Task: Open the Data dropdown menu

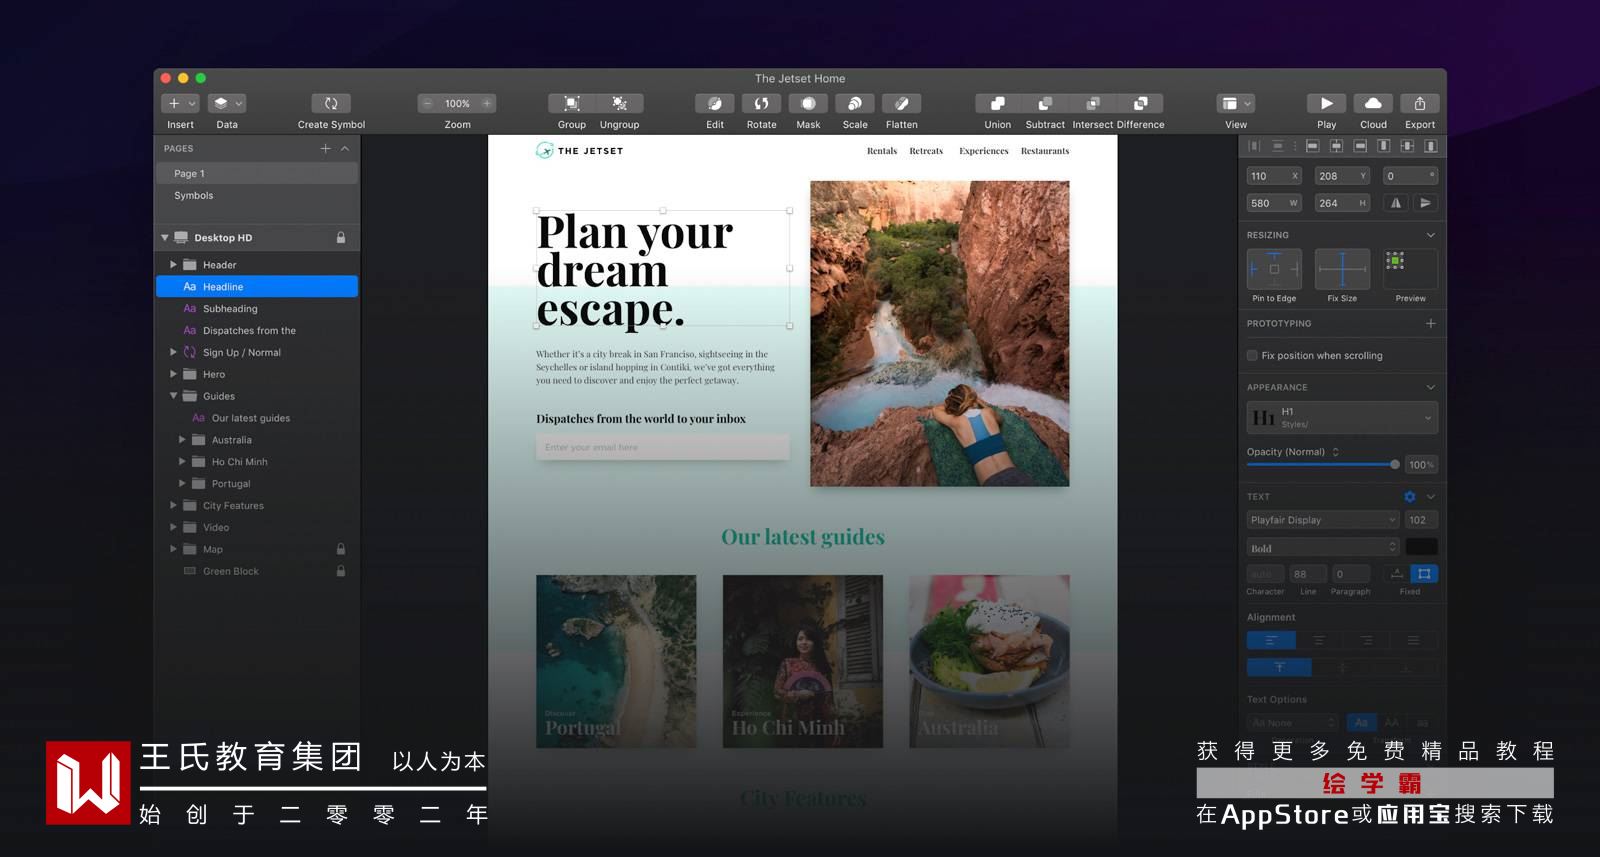Action: pos(227,103)
